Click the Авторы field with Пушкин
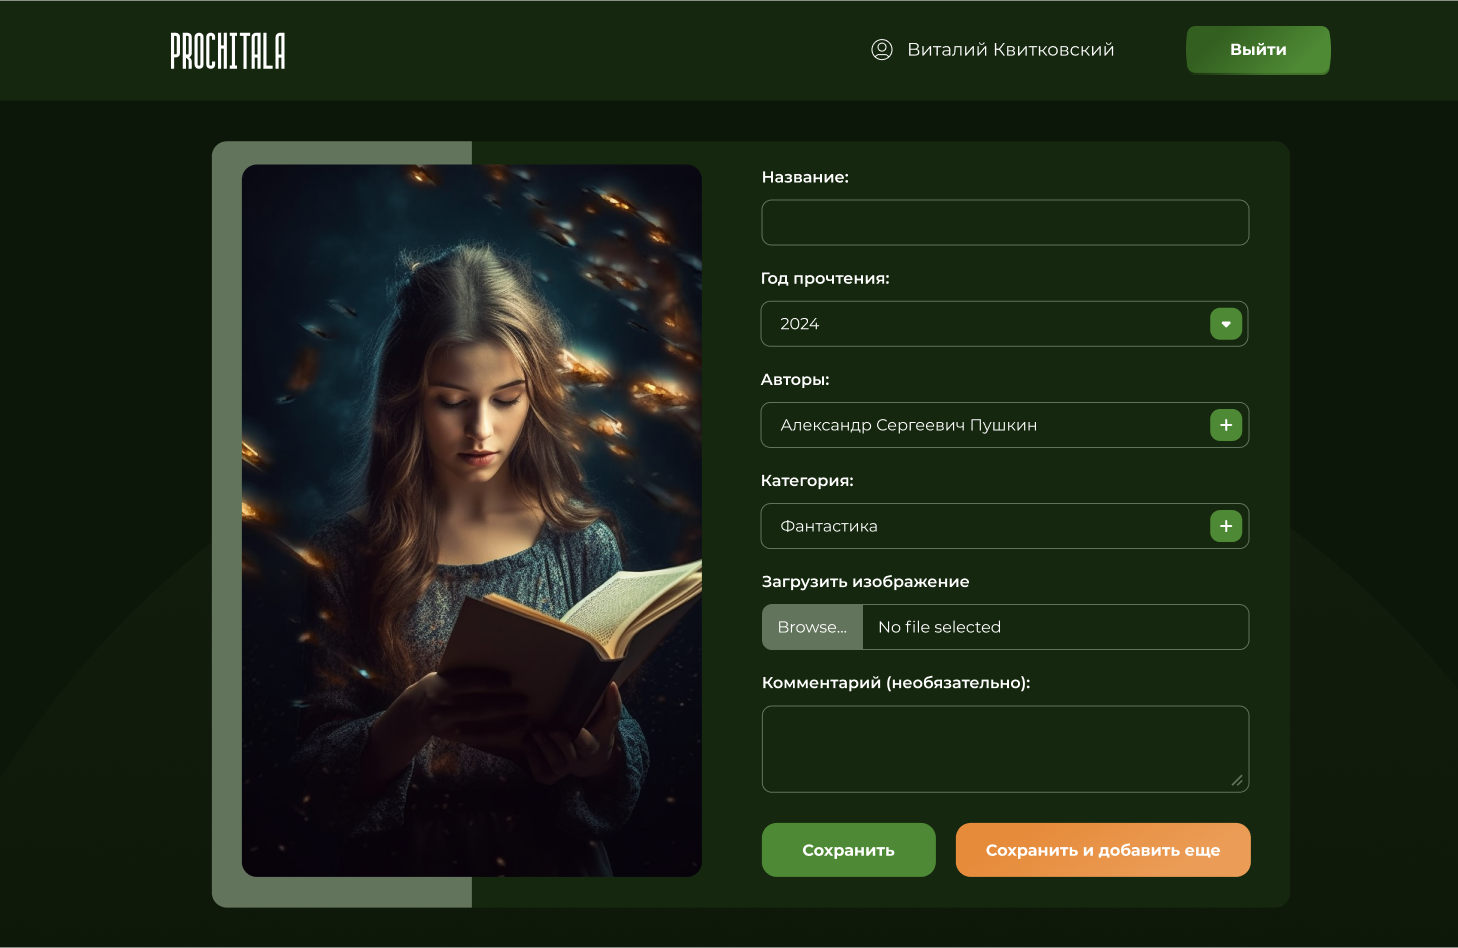Viewport: 1458px width, 948px height. (1005, 425)
